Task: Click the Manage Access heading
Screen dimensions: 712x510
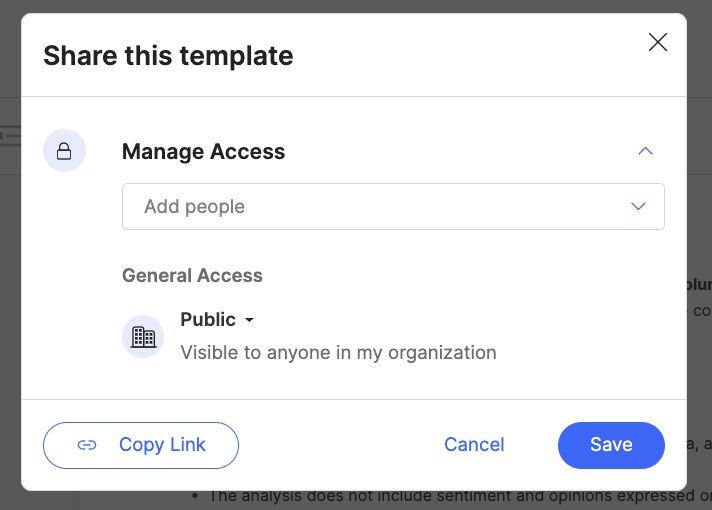Action: pyautogui.click(x=203, y=151)
